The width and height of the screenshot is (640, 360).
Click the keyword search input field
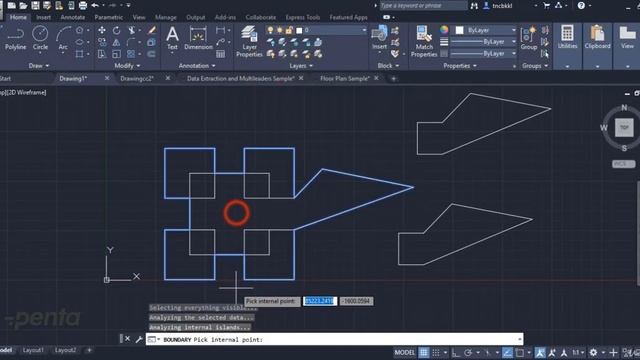(423, 5)
